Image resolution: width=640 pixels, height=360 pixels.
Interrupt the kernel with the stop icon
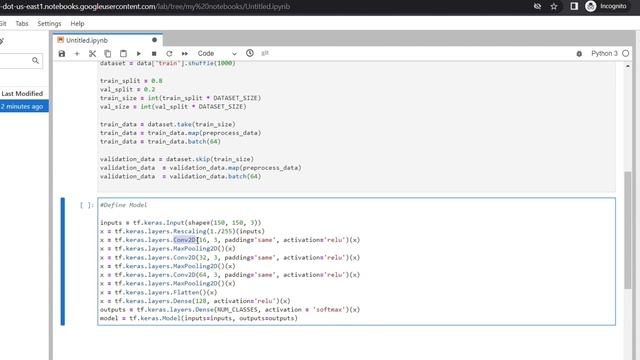point(154,53)
